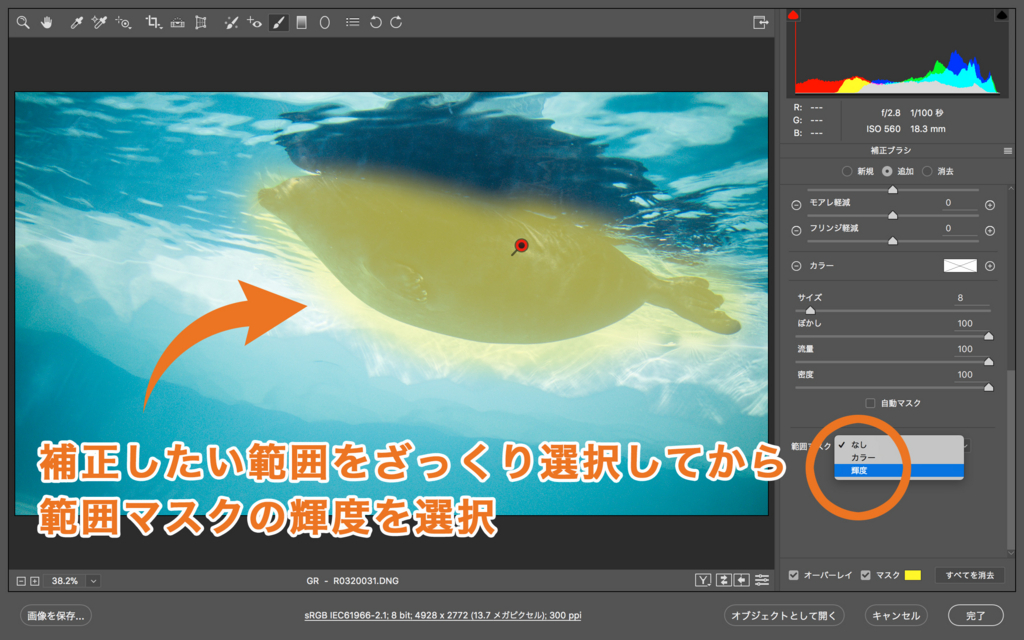This screenshot has width=1024, height=640.
Task: Click the 密度 slider handle
Action: point(989,387)
